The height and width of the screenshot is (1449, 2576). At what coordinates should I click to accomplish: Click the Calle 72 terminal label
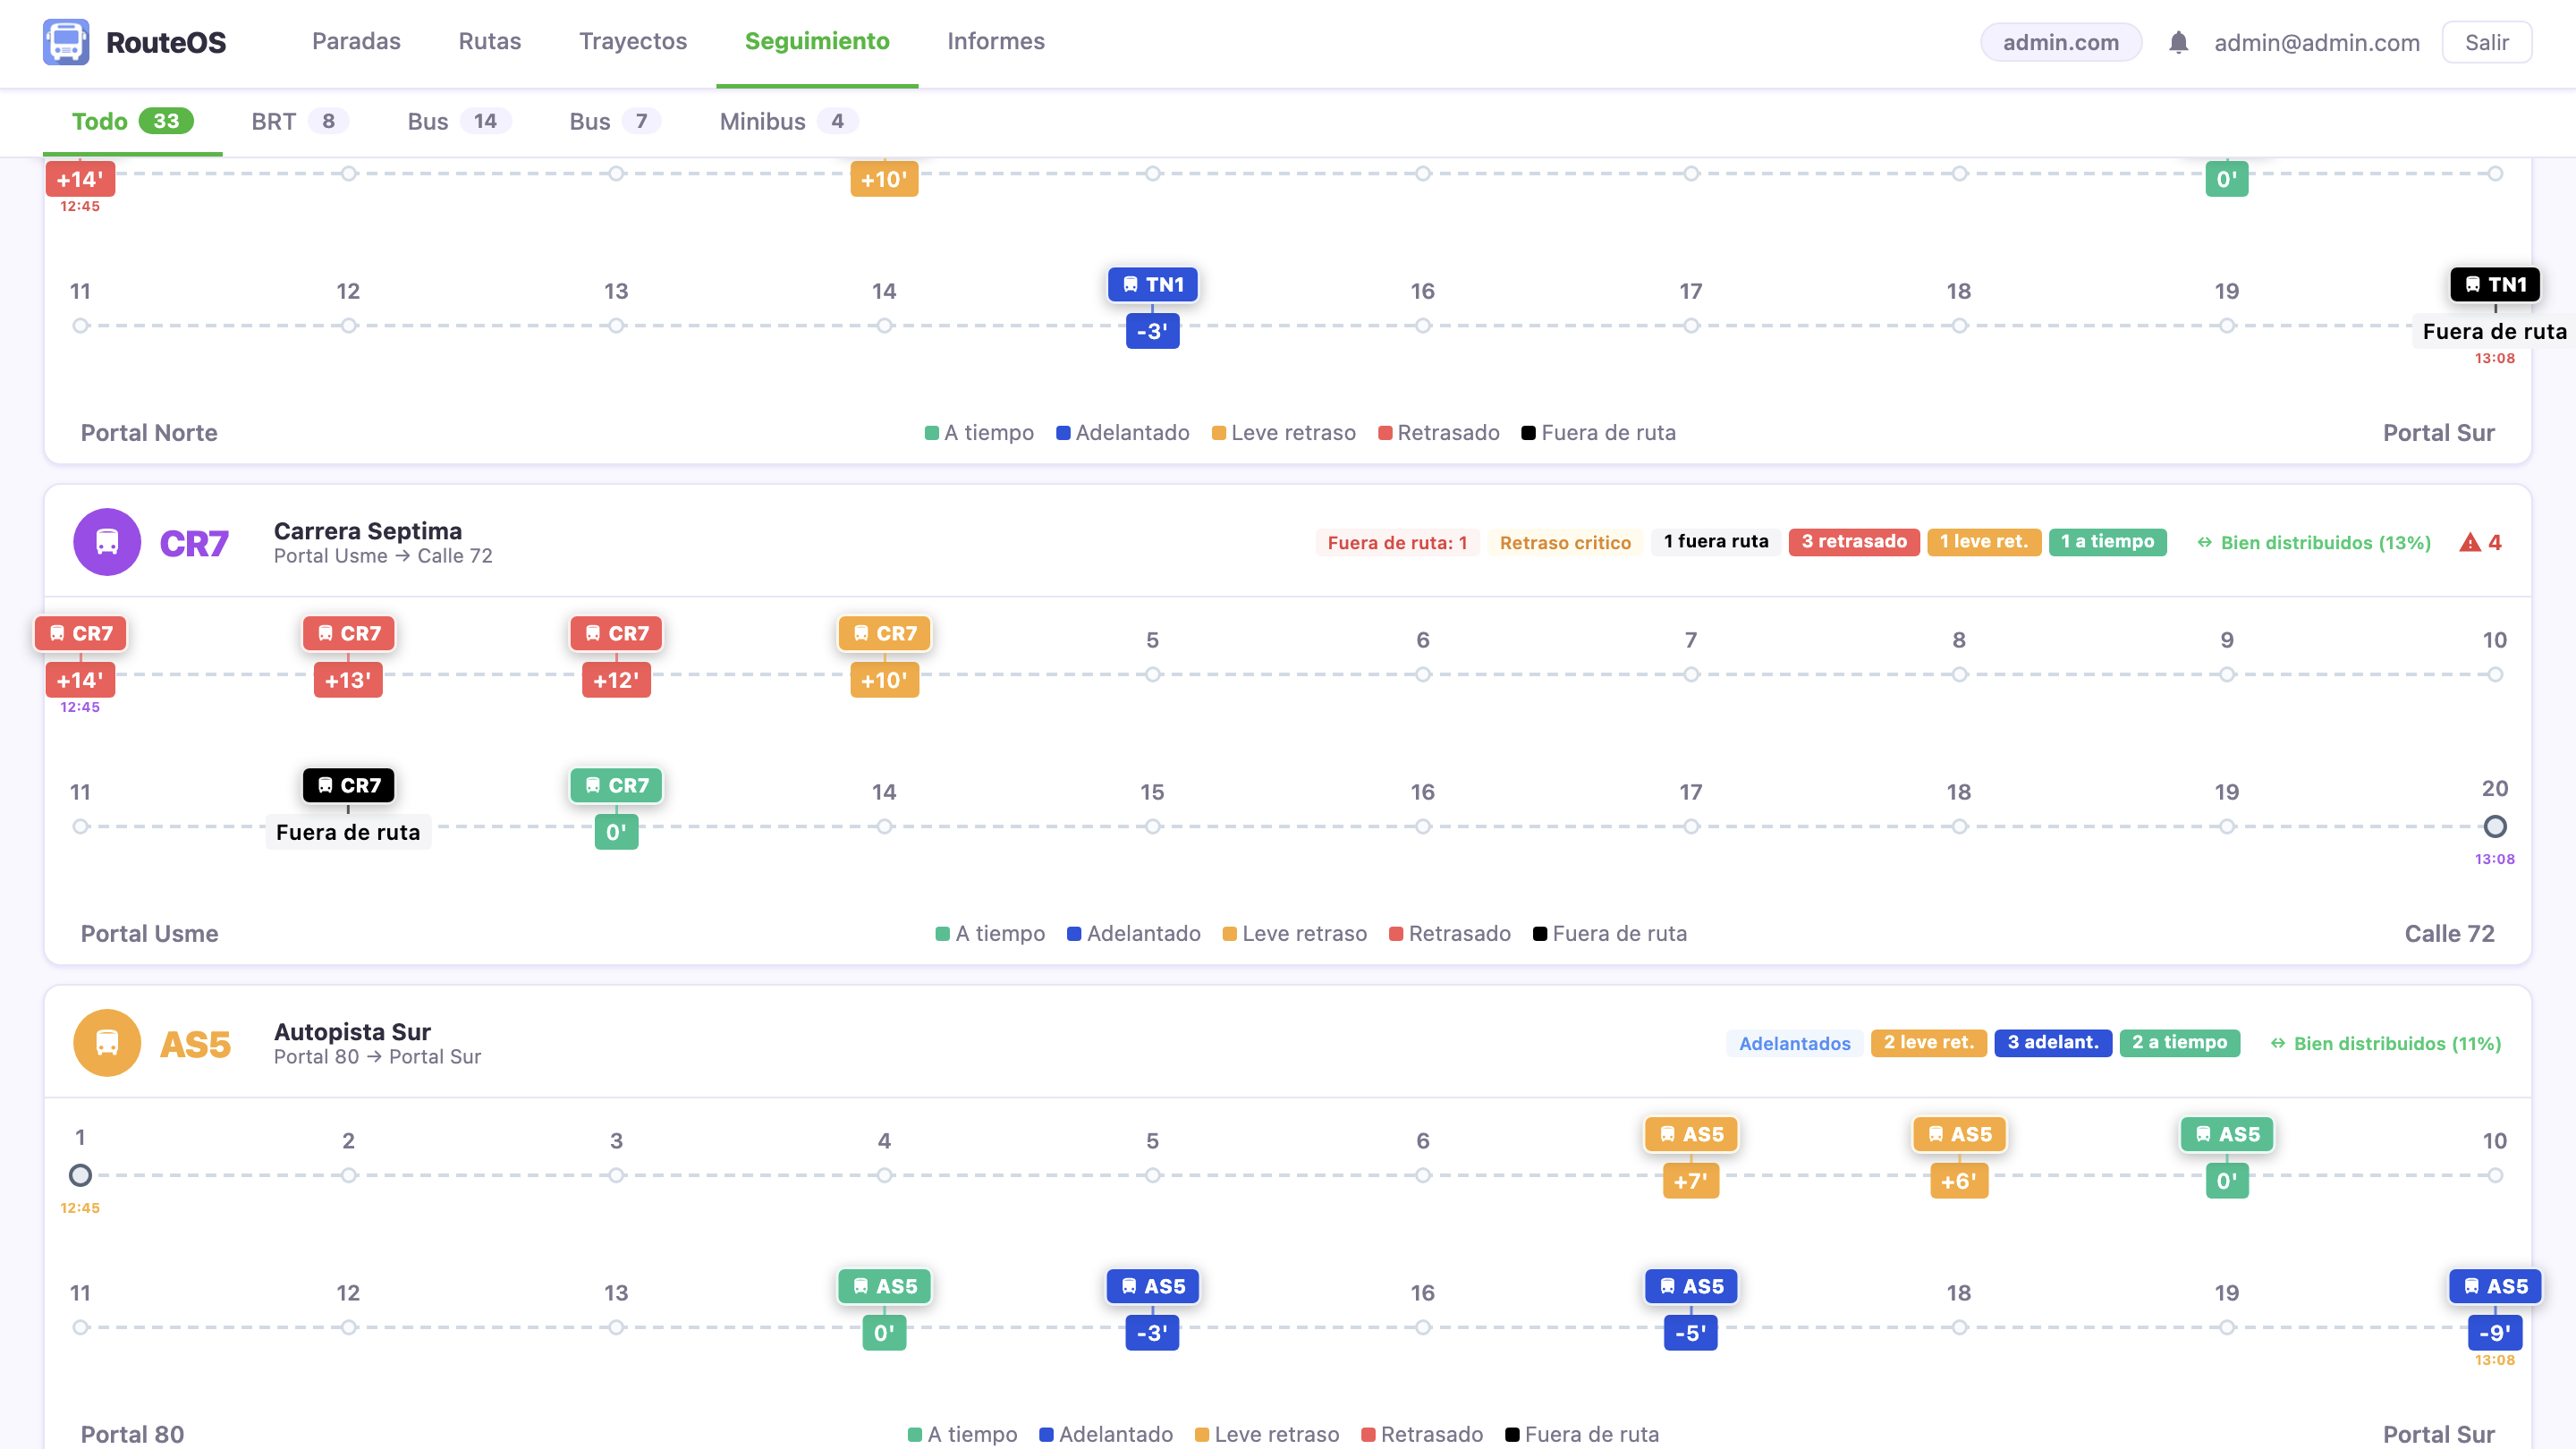2449,933
